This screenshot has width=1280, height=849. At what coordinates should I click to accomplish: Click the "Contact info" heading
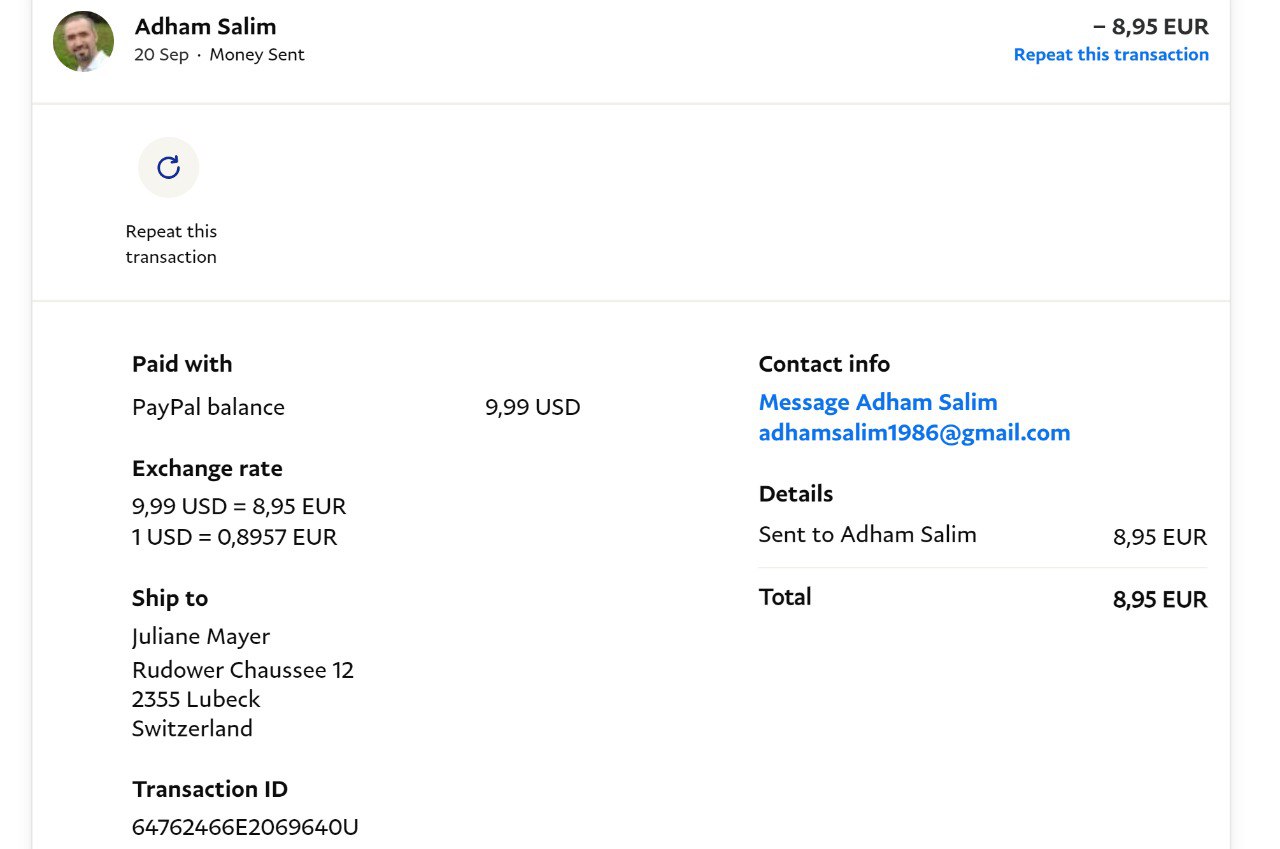coord(823,364)
